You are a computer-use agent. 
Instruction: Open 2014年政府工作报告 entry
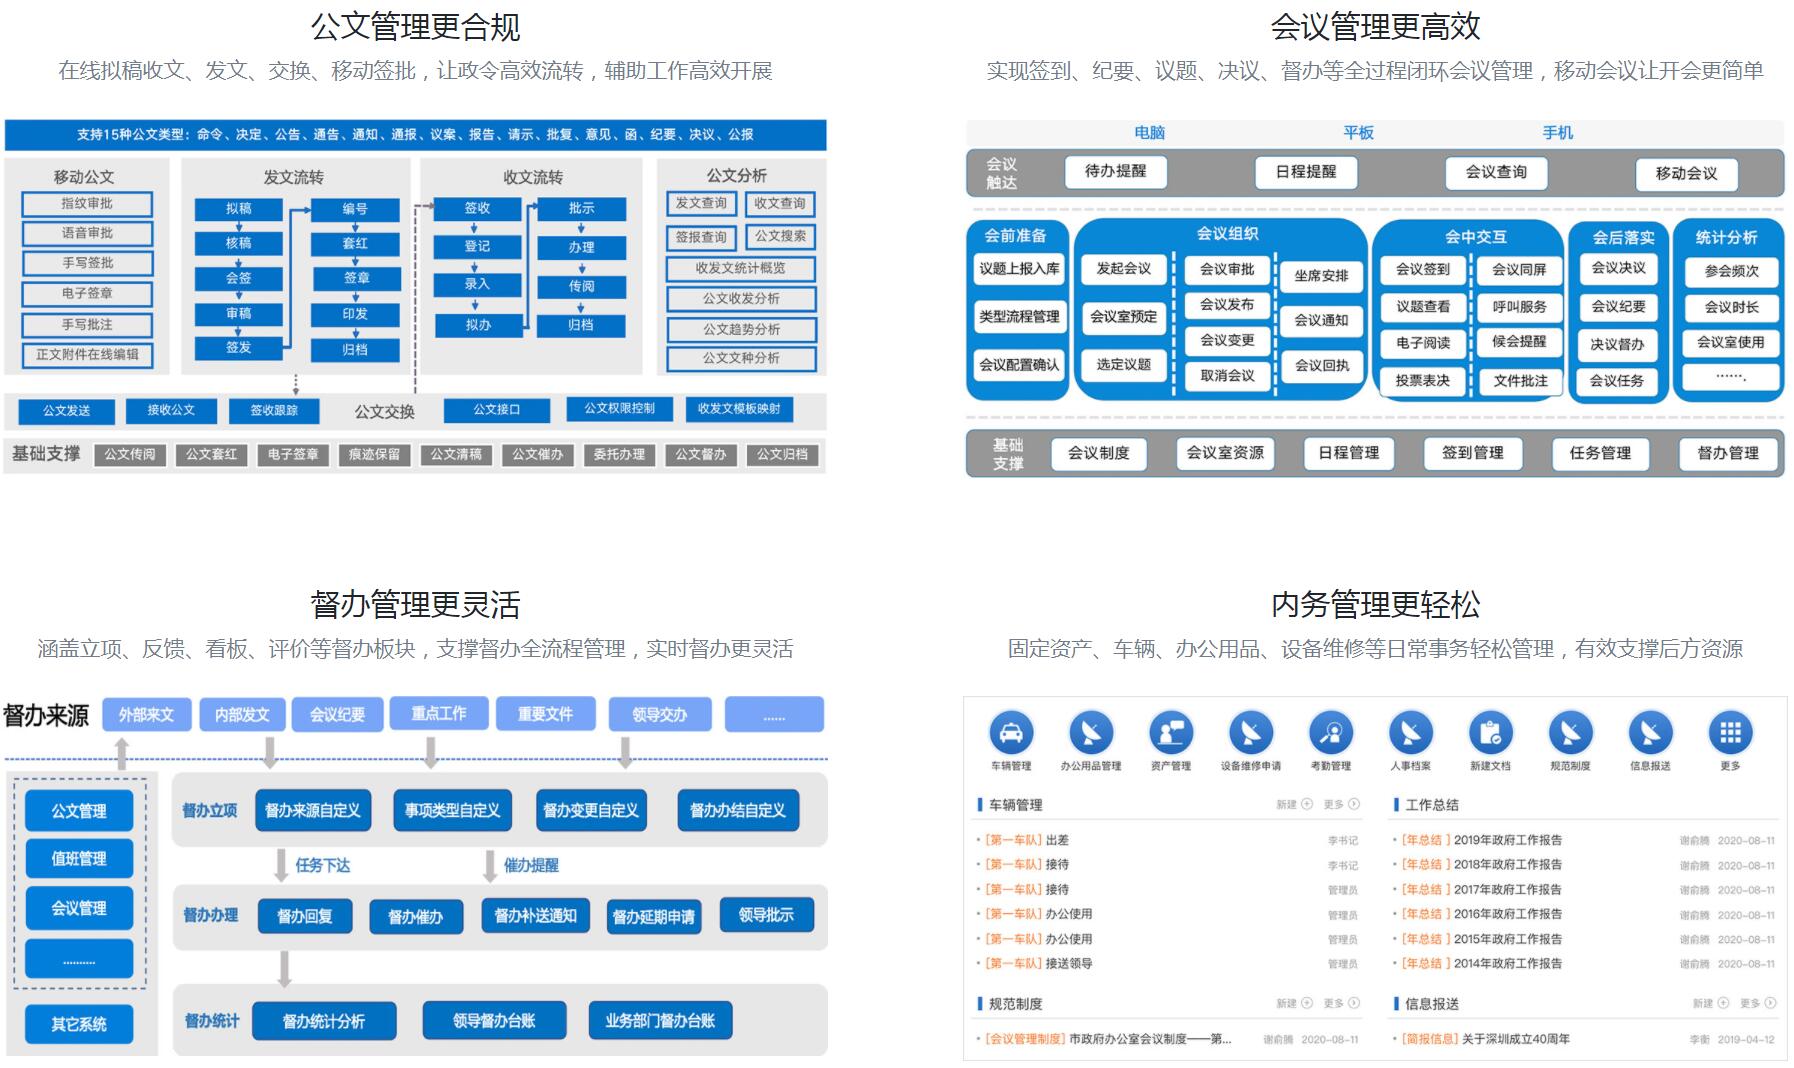pyautogui.click(x=1507, y=964)
